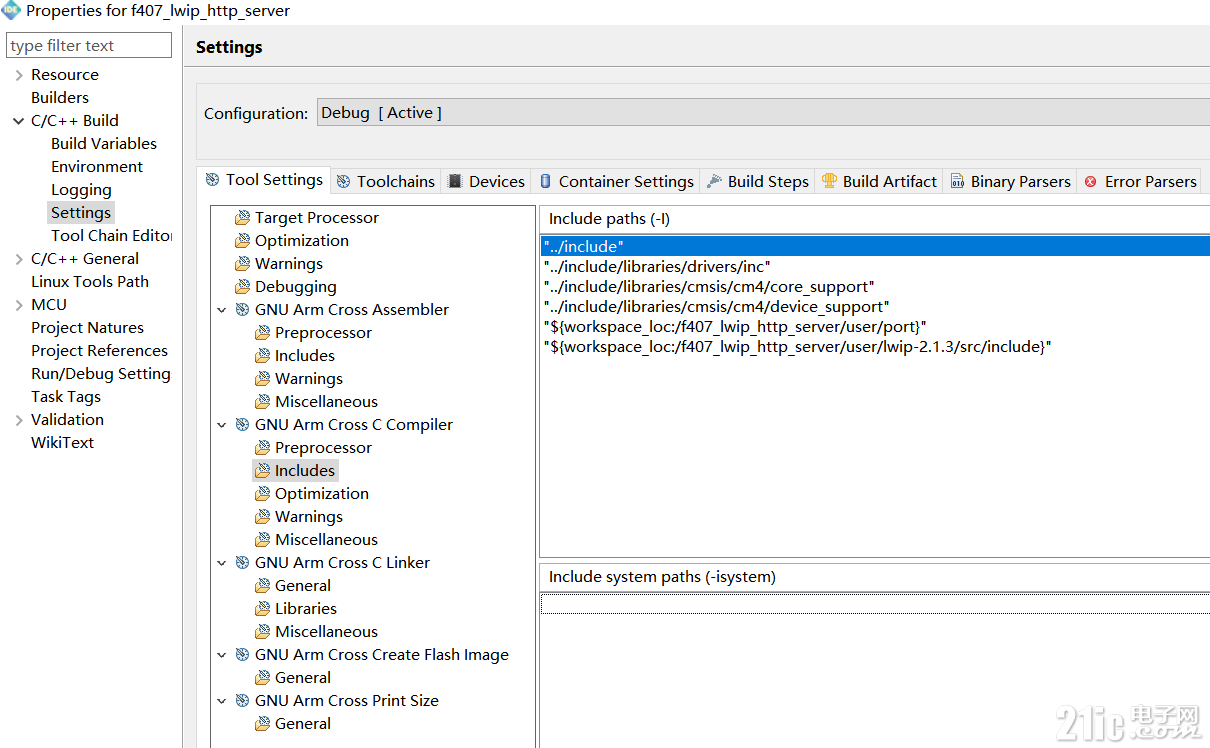Expand the MCU node
Screen dimensions: 1210x748
pyautogui.click(x=18, y=305)
